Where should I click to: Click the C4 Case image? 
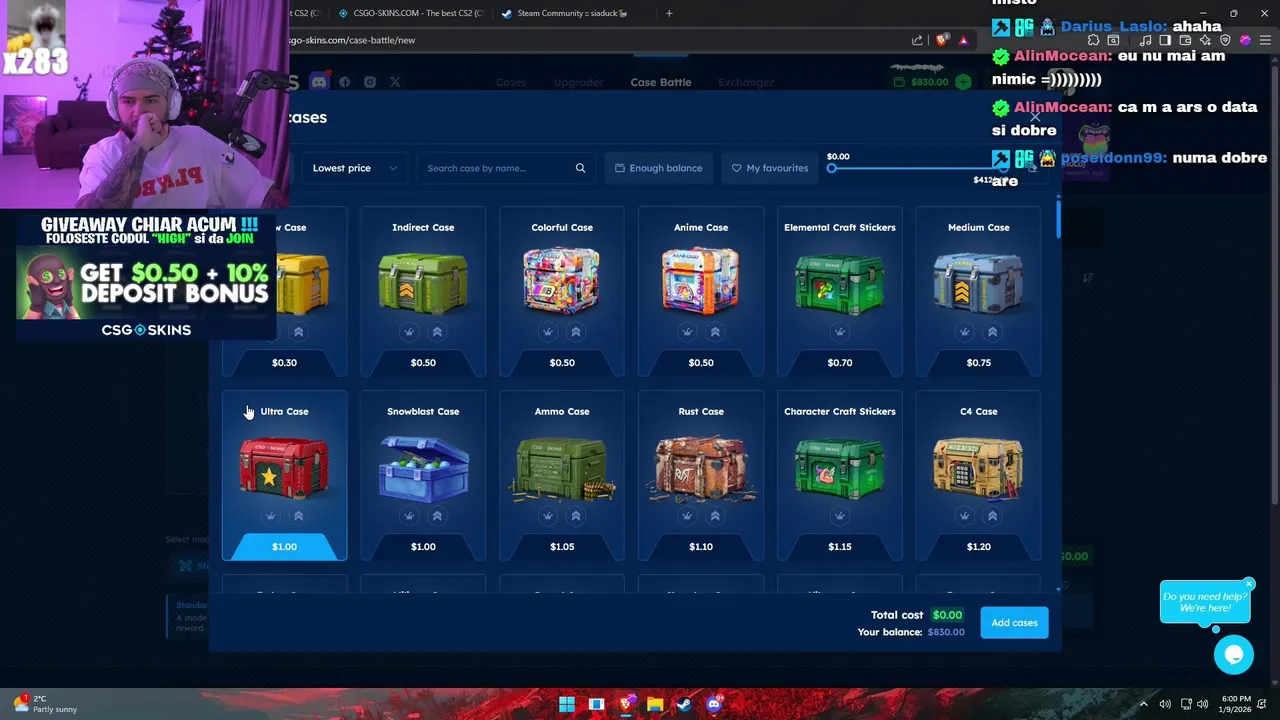pyautogui.click(x=979, y=467)
